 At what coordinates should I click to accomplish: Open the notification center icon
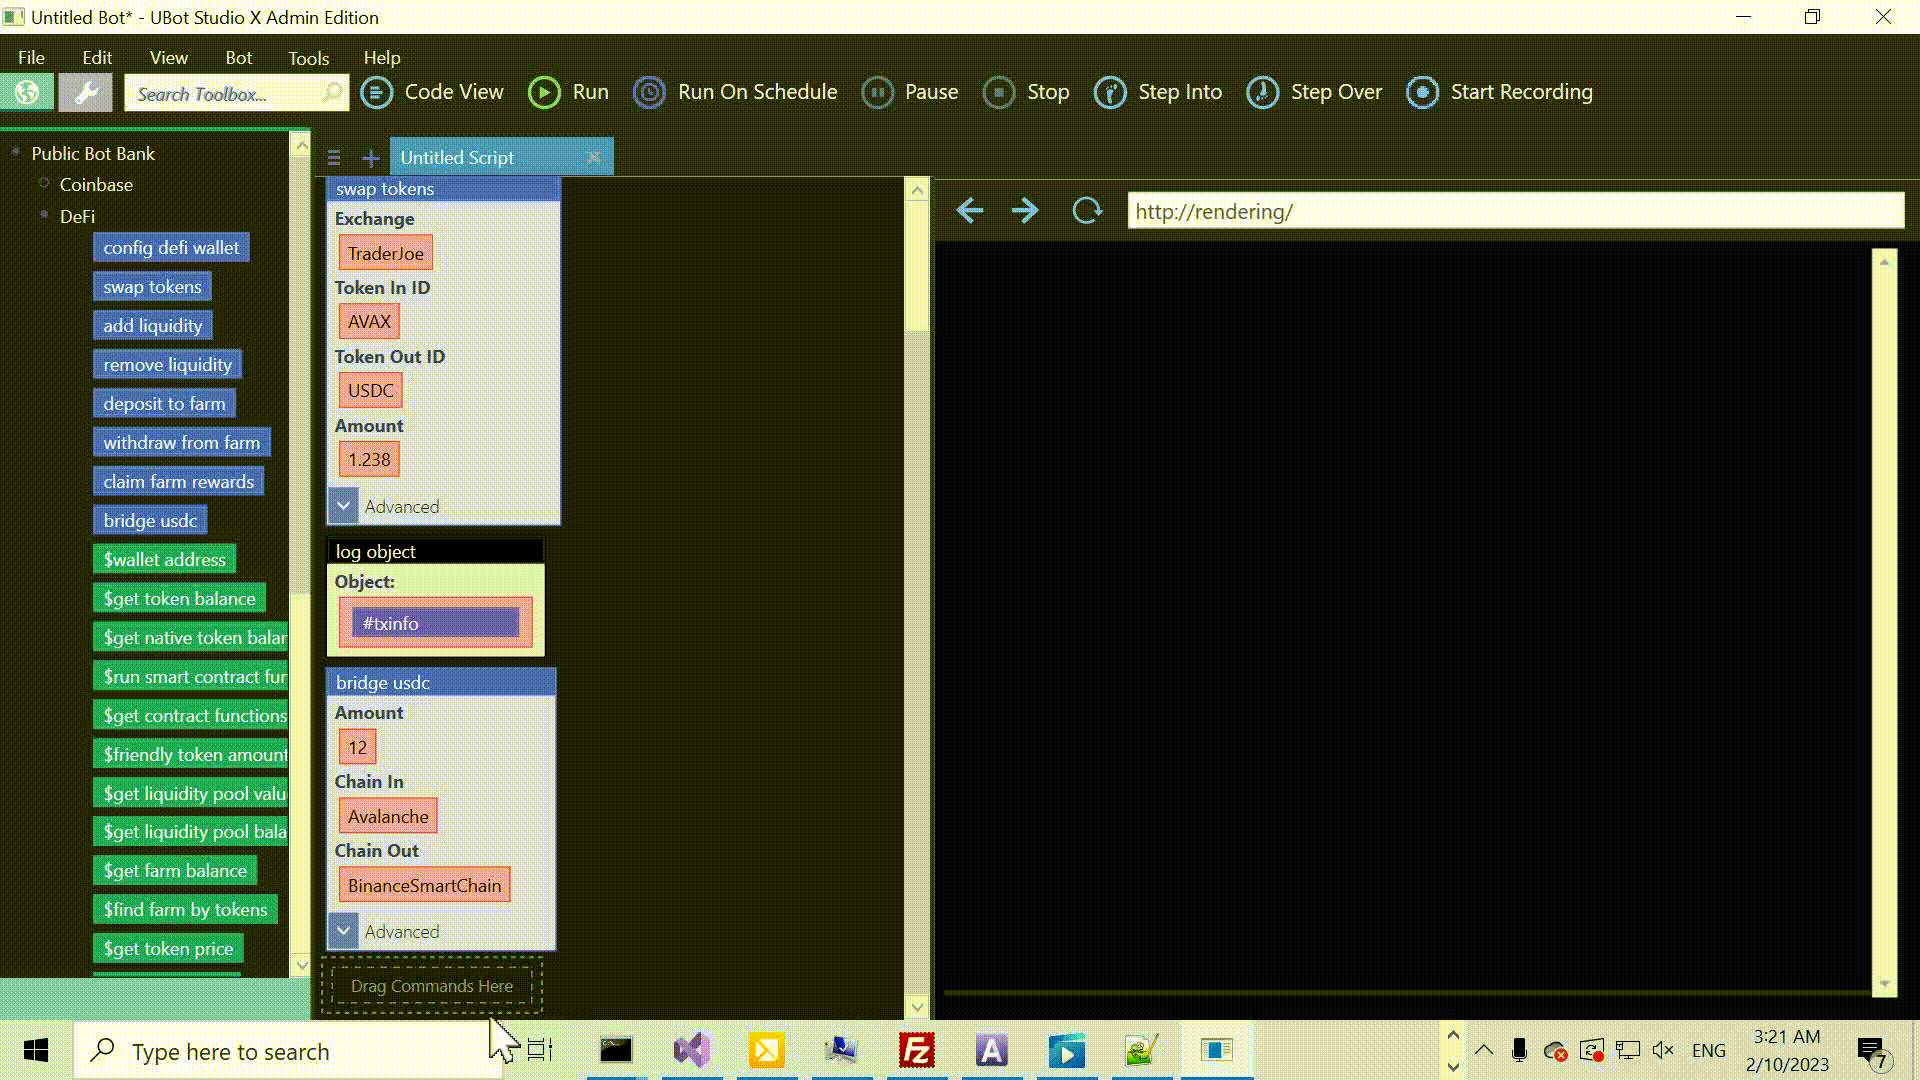point(1873,1051)
